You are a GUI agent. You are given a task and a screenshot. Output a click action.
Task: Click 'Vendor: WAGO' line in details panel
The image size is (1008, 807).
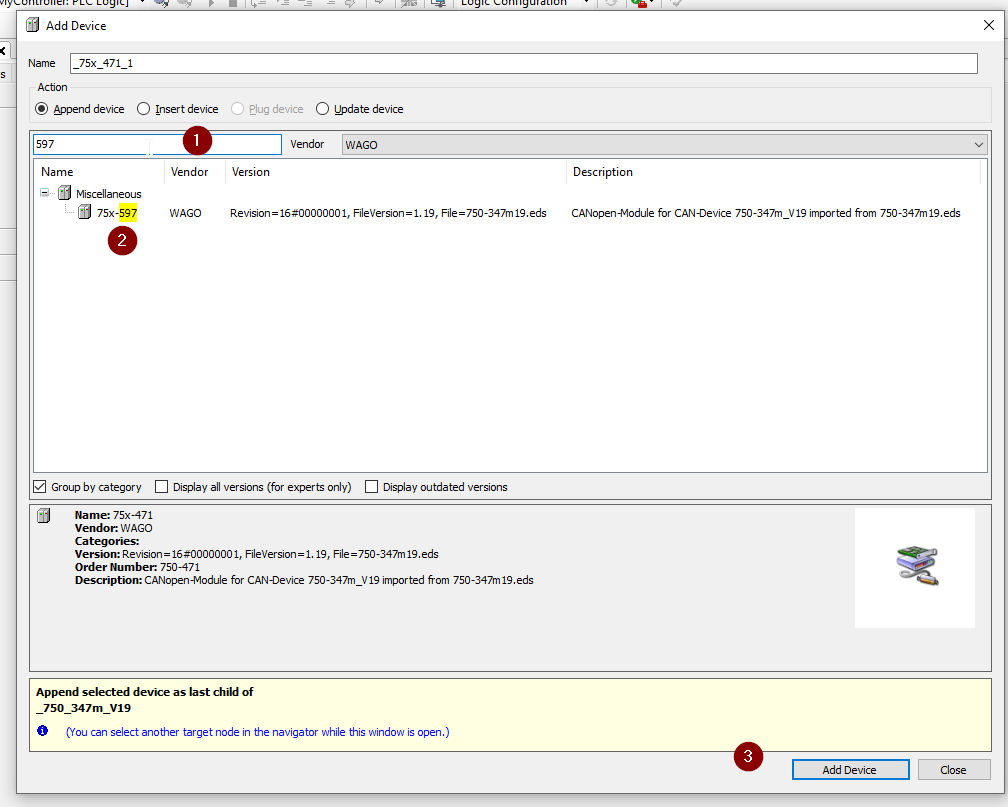click(x=113, y=528)
